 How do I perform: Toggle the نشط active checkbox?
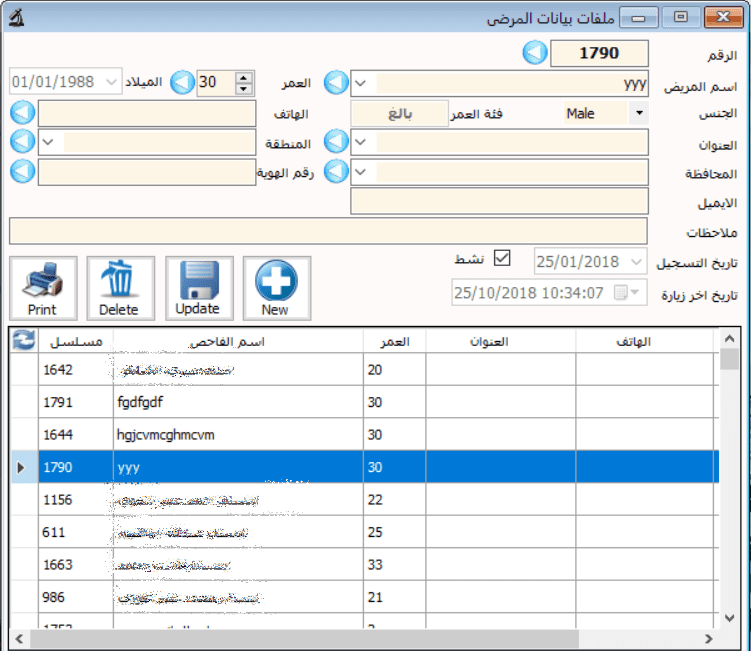coord(503,259)
